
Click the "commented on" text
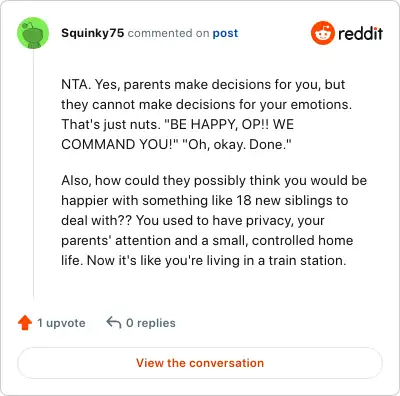pyautogui.click(x=168, y=33)
